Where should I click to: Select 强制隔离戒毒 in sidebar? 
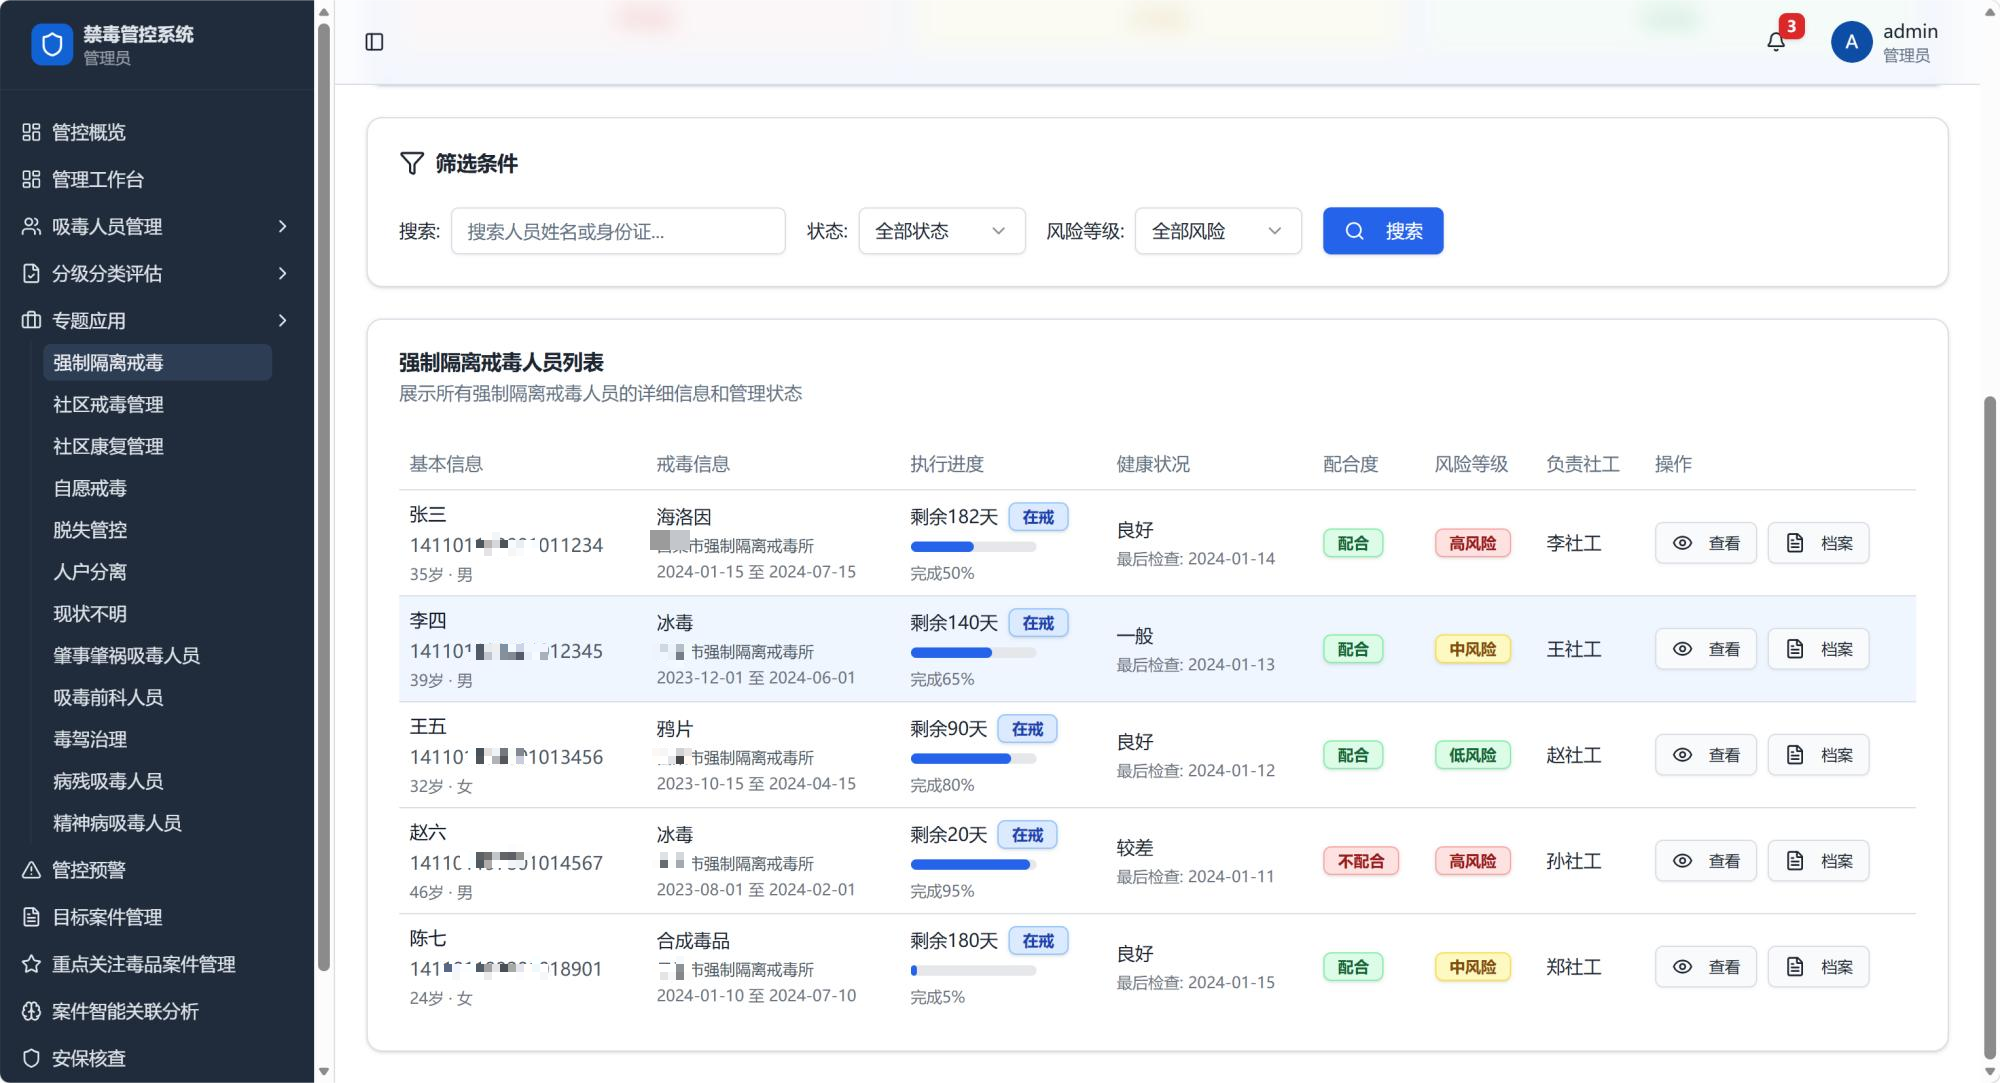pos(157,362)
